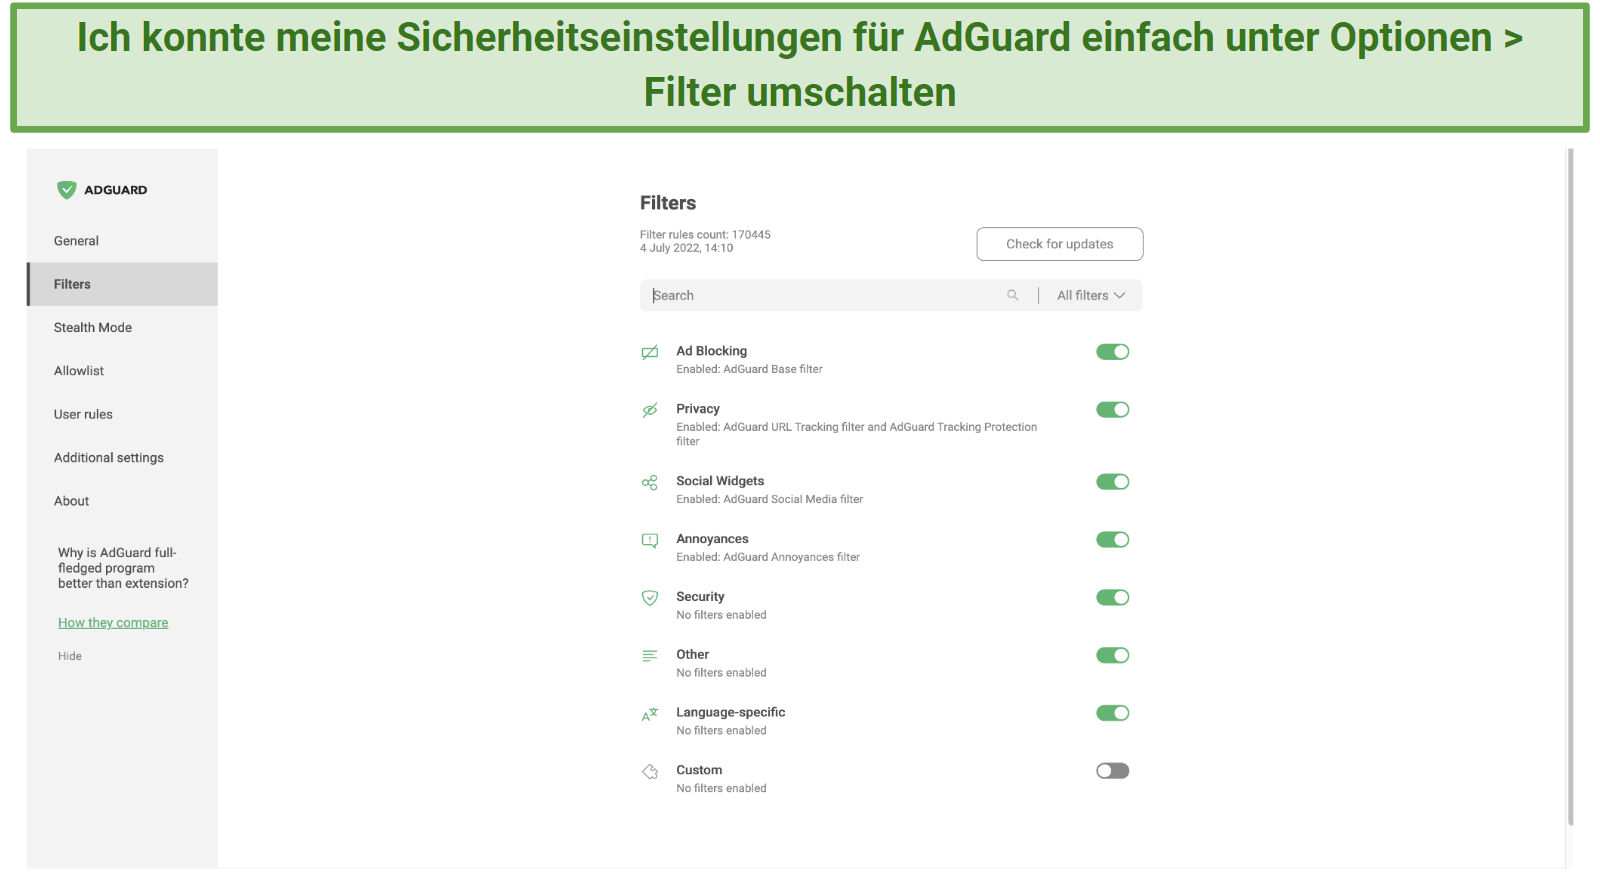Click the AdGuard shield logo icon
This screenshot has width=1600, height=876.
point(66,190)
